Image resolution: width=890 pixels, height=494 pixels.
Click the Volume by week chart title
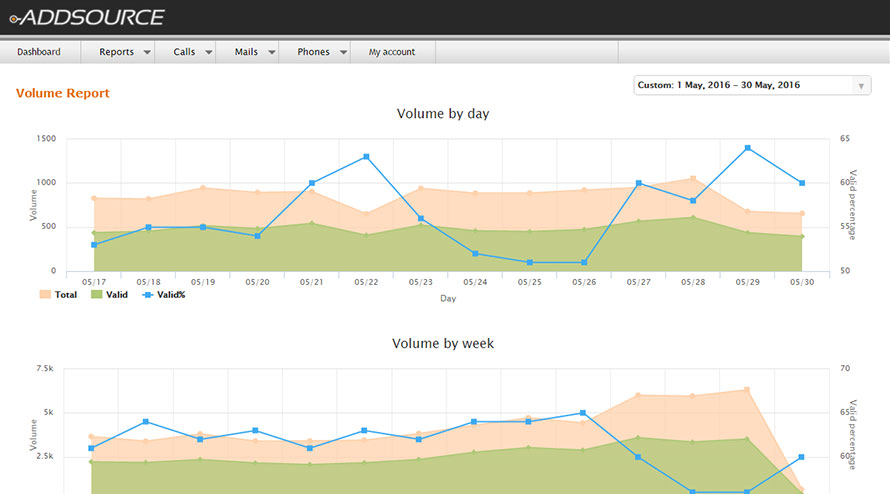click(x=443, y=344)
